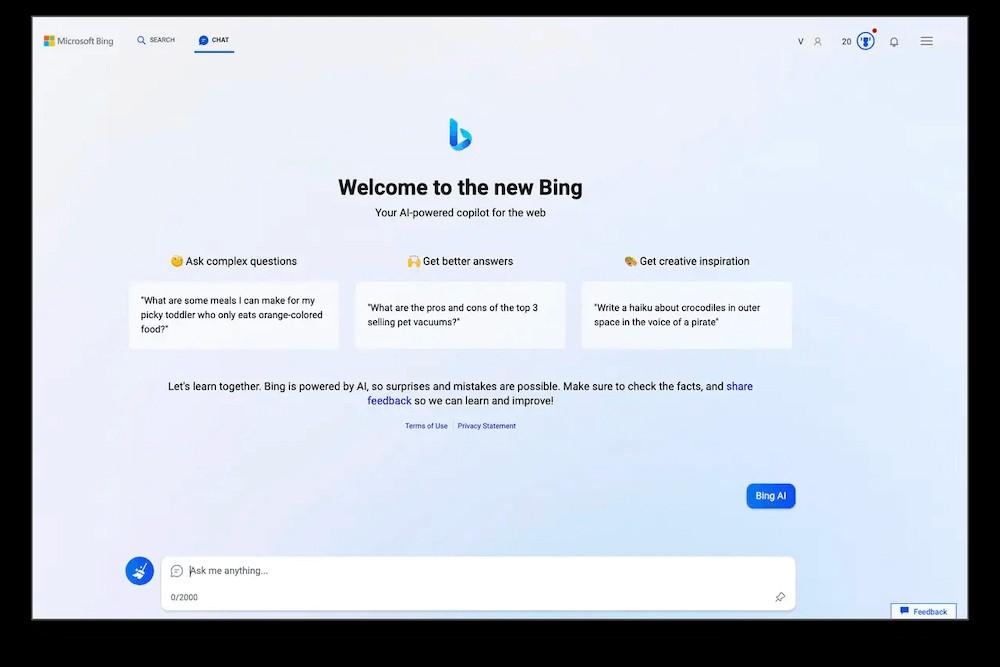Open the share feedback link

tap(739, 386)
